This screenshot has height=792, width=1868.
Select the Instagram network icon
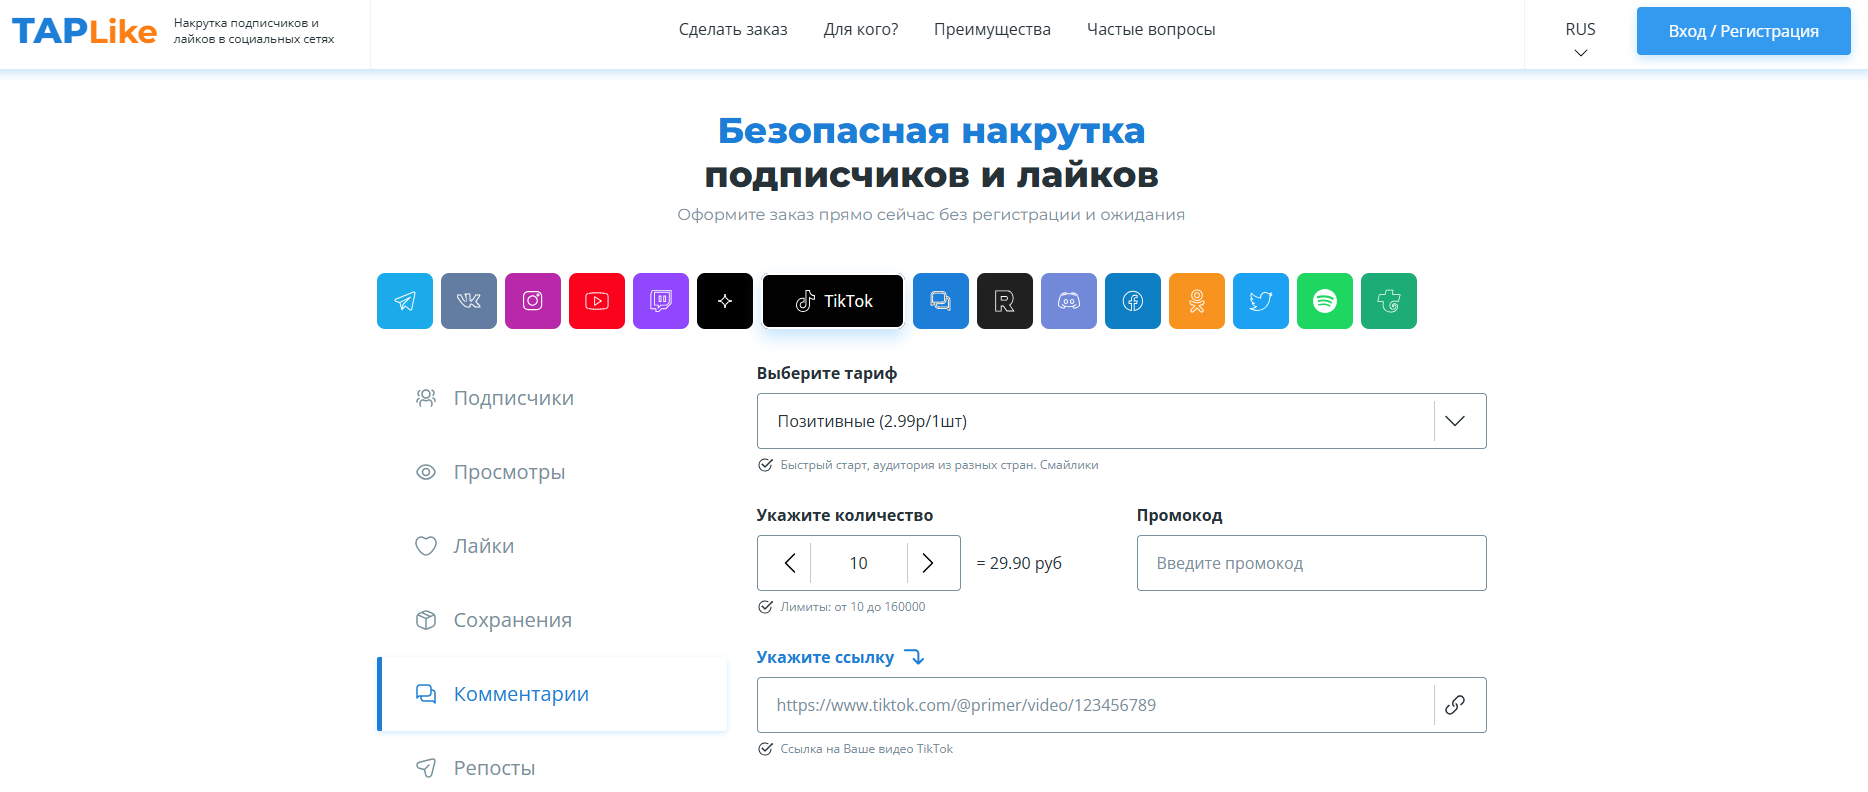coord(533,301)
